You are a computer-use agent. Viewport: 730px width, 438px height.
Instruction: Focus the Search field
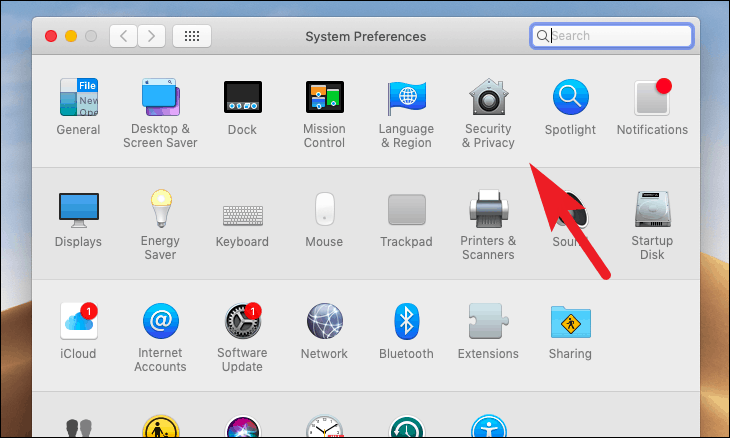coord(612,36)
